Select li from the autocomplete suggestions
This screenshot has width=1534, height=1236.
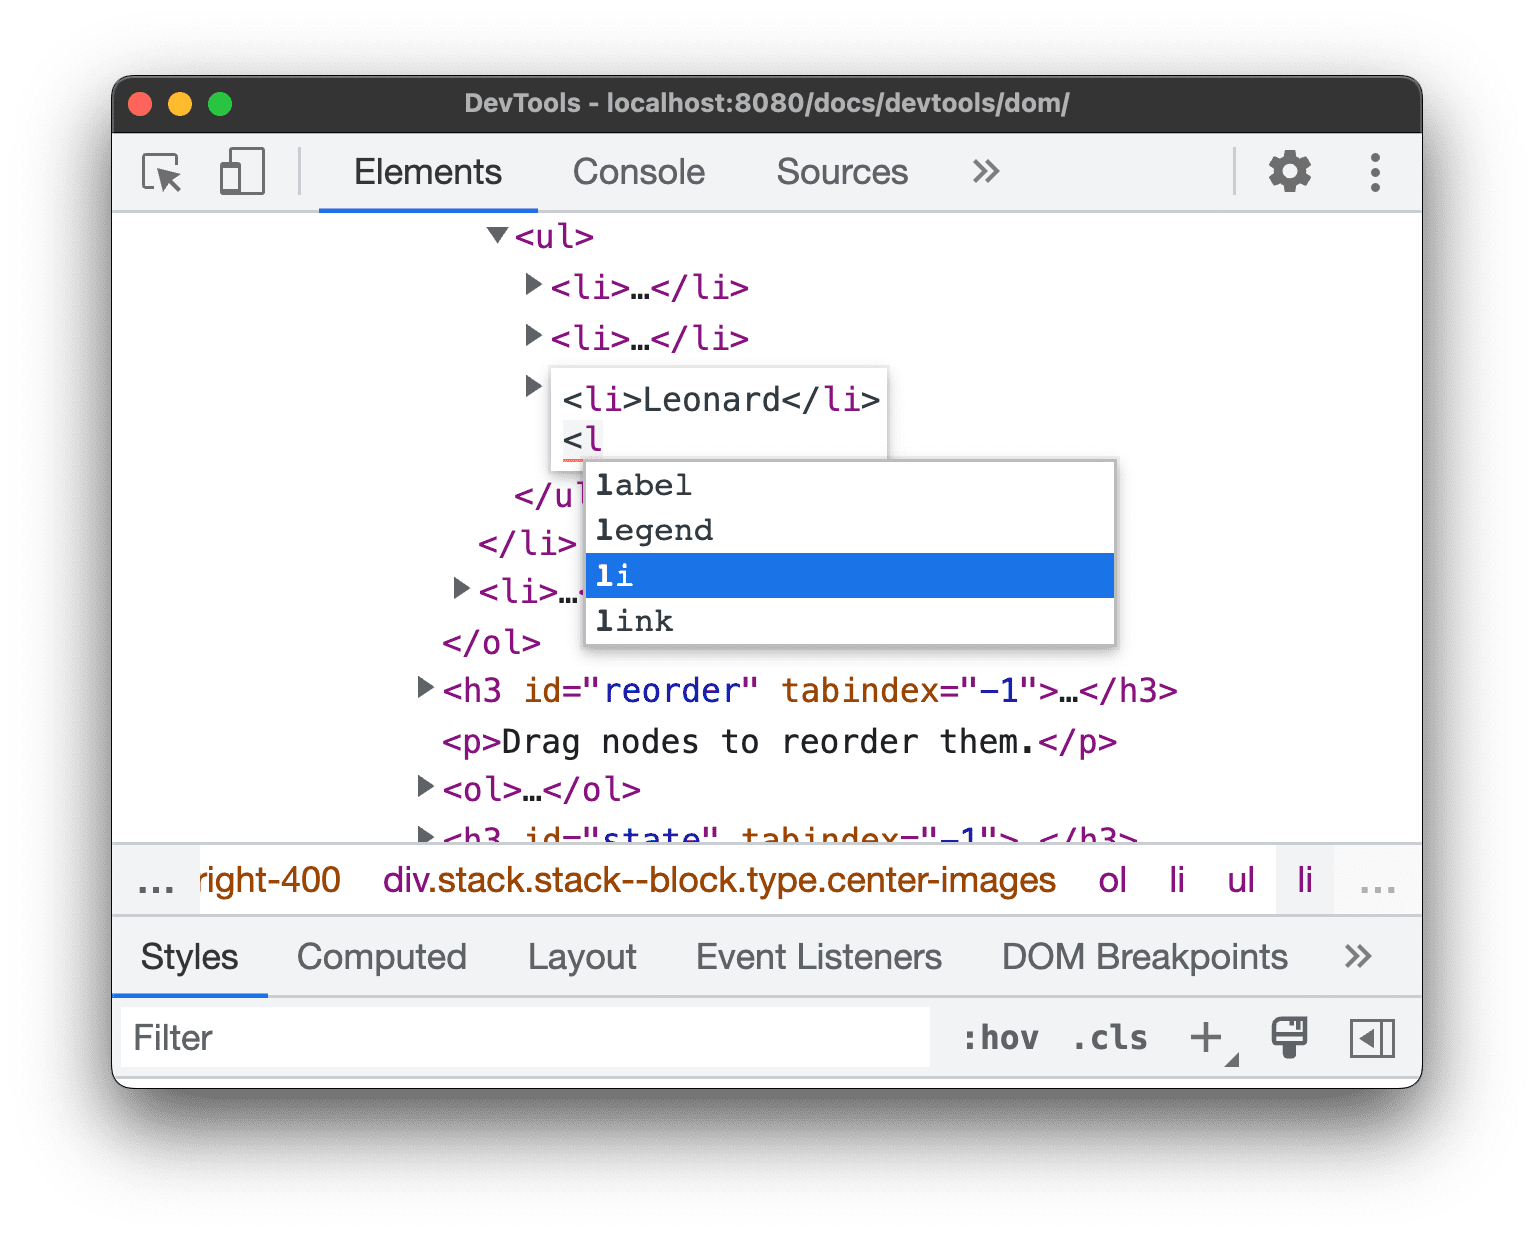click(848, 576)
